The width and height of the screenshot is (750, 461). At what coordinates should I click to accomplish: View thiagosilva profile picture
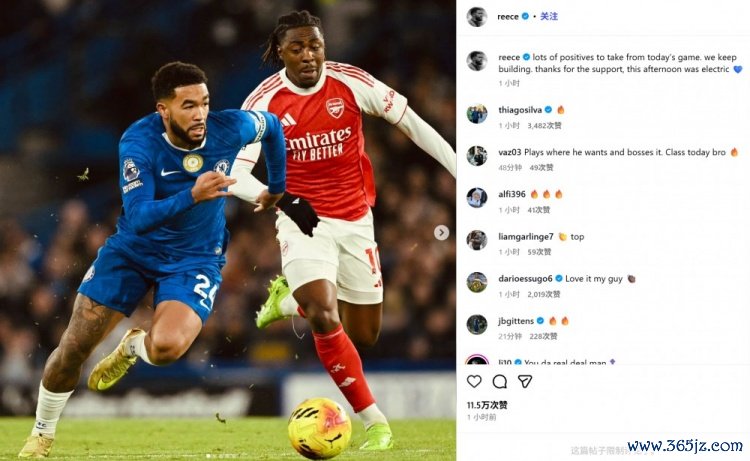point(477,114)
